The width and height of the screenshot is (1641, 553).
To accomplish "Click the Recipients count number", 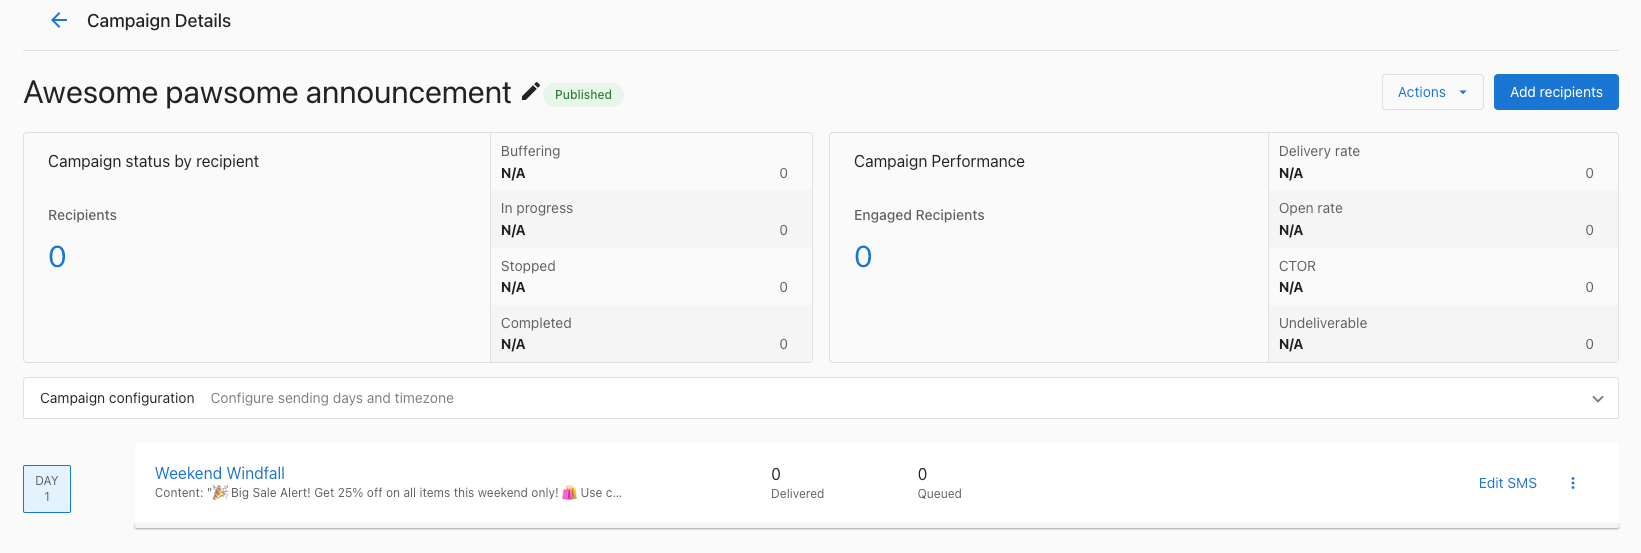I will point(57,257).
